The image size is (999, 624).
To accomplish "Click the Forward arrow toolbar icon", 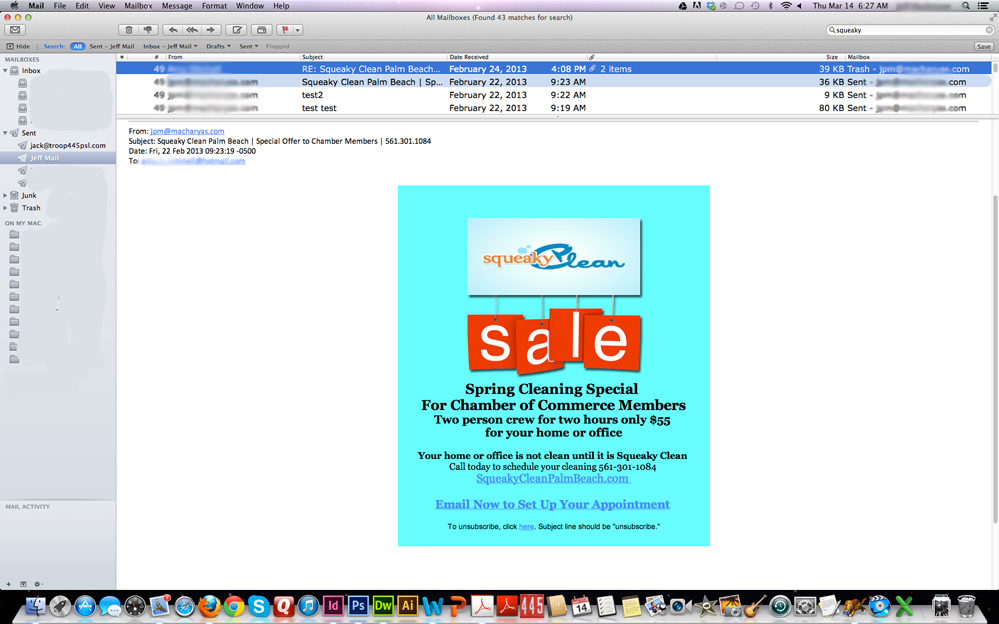I will pyautogui.click(x=211, y=30).
